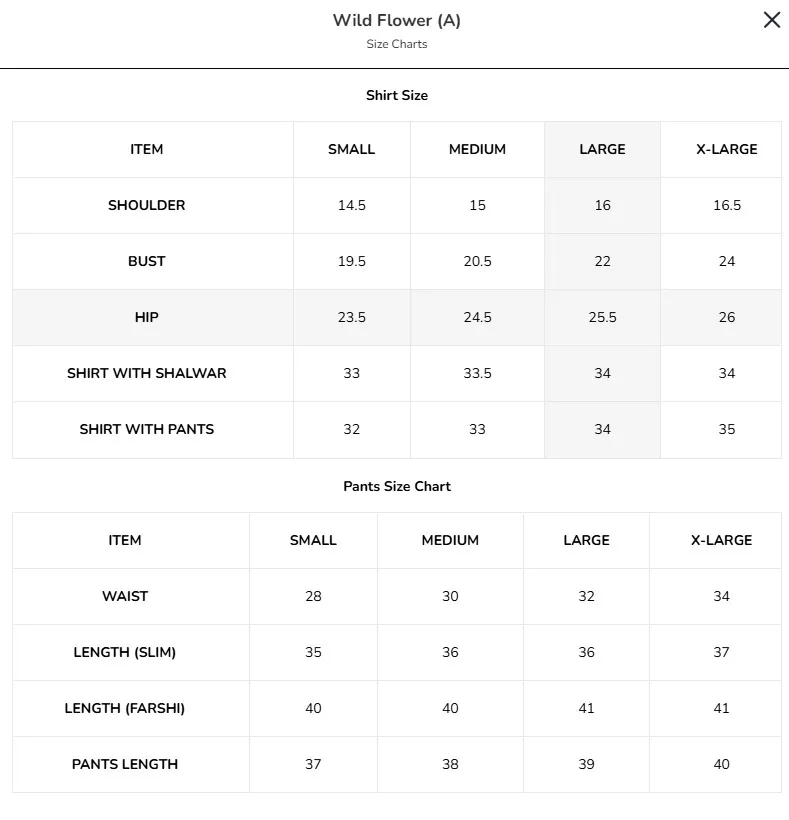789x820 pixels.
Task: Click the X-LARGE pants length value 40
Action: click(721, 764)
